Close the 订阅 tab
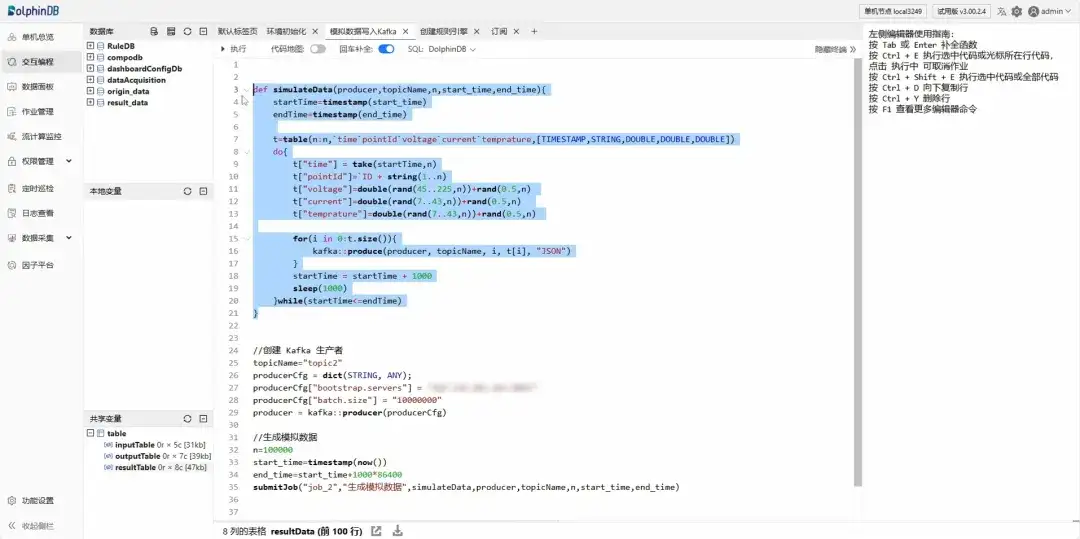Image resolution: width=1080 pixels, height=539 pixels. [x=516, y=32]
